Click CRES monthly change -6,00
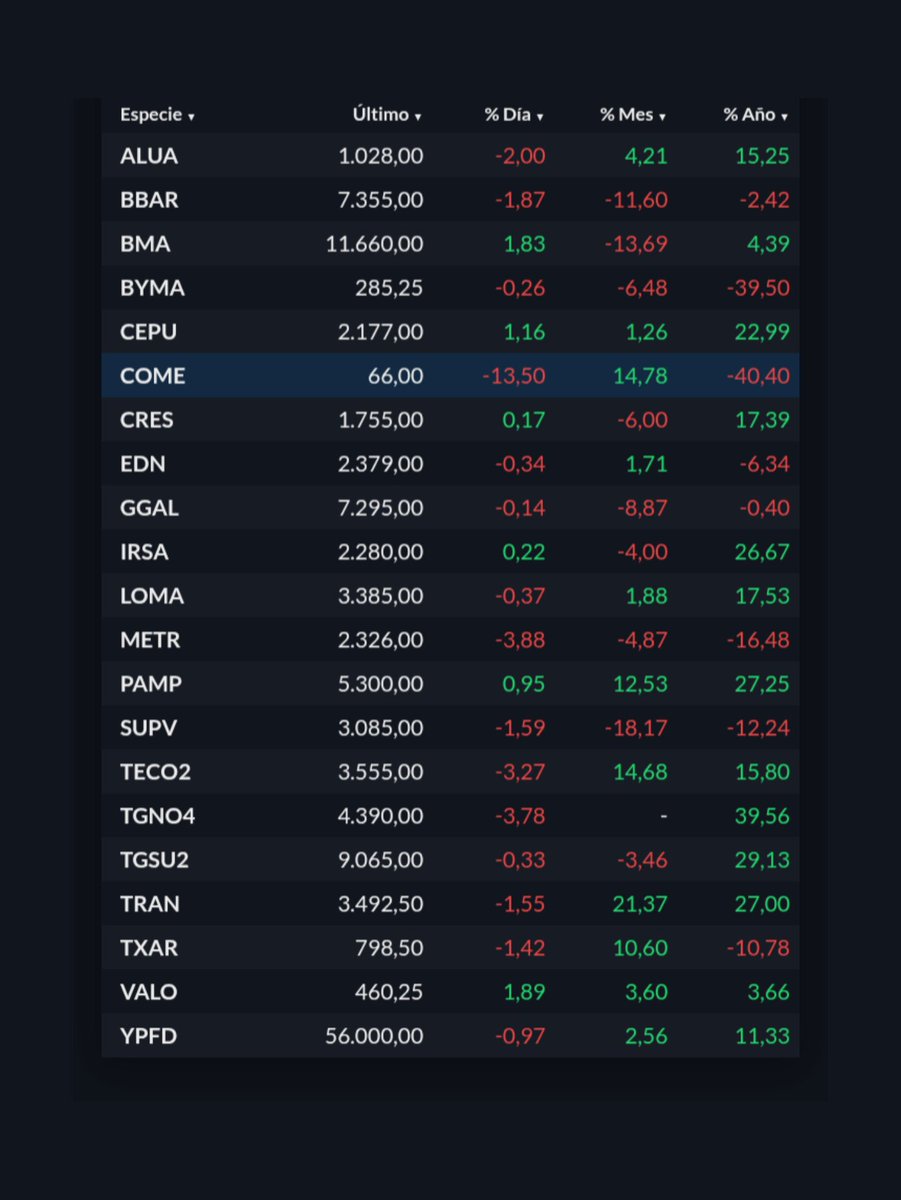The height and width of the screenshot is (1200, 901). [x=642, y=420]
